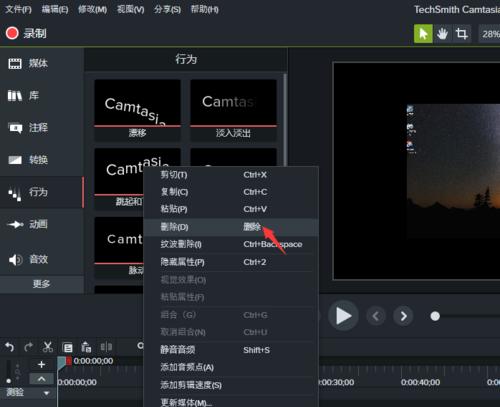Image resolution: width=500 pixels, height=407 pixels.
Task: Start recording with the red 录制 button
Action: pyautogui.click(x=26, y=33)
